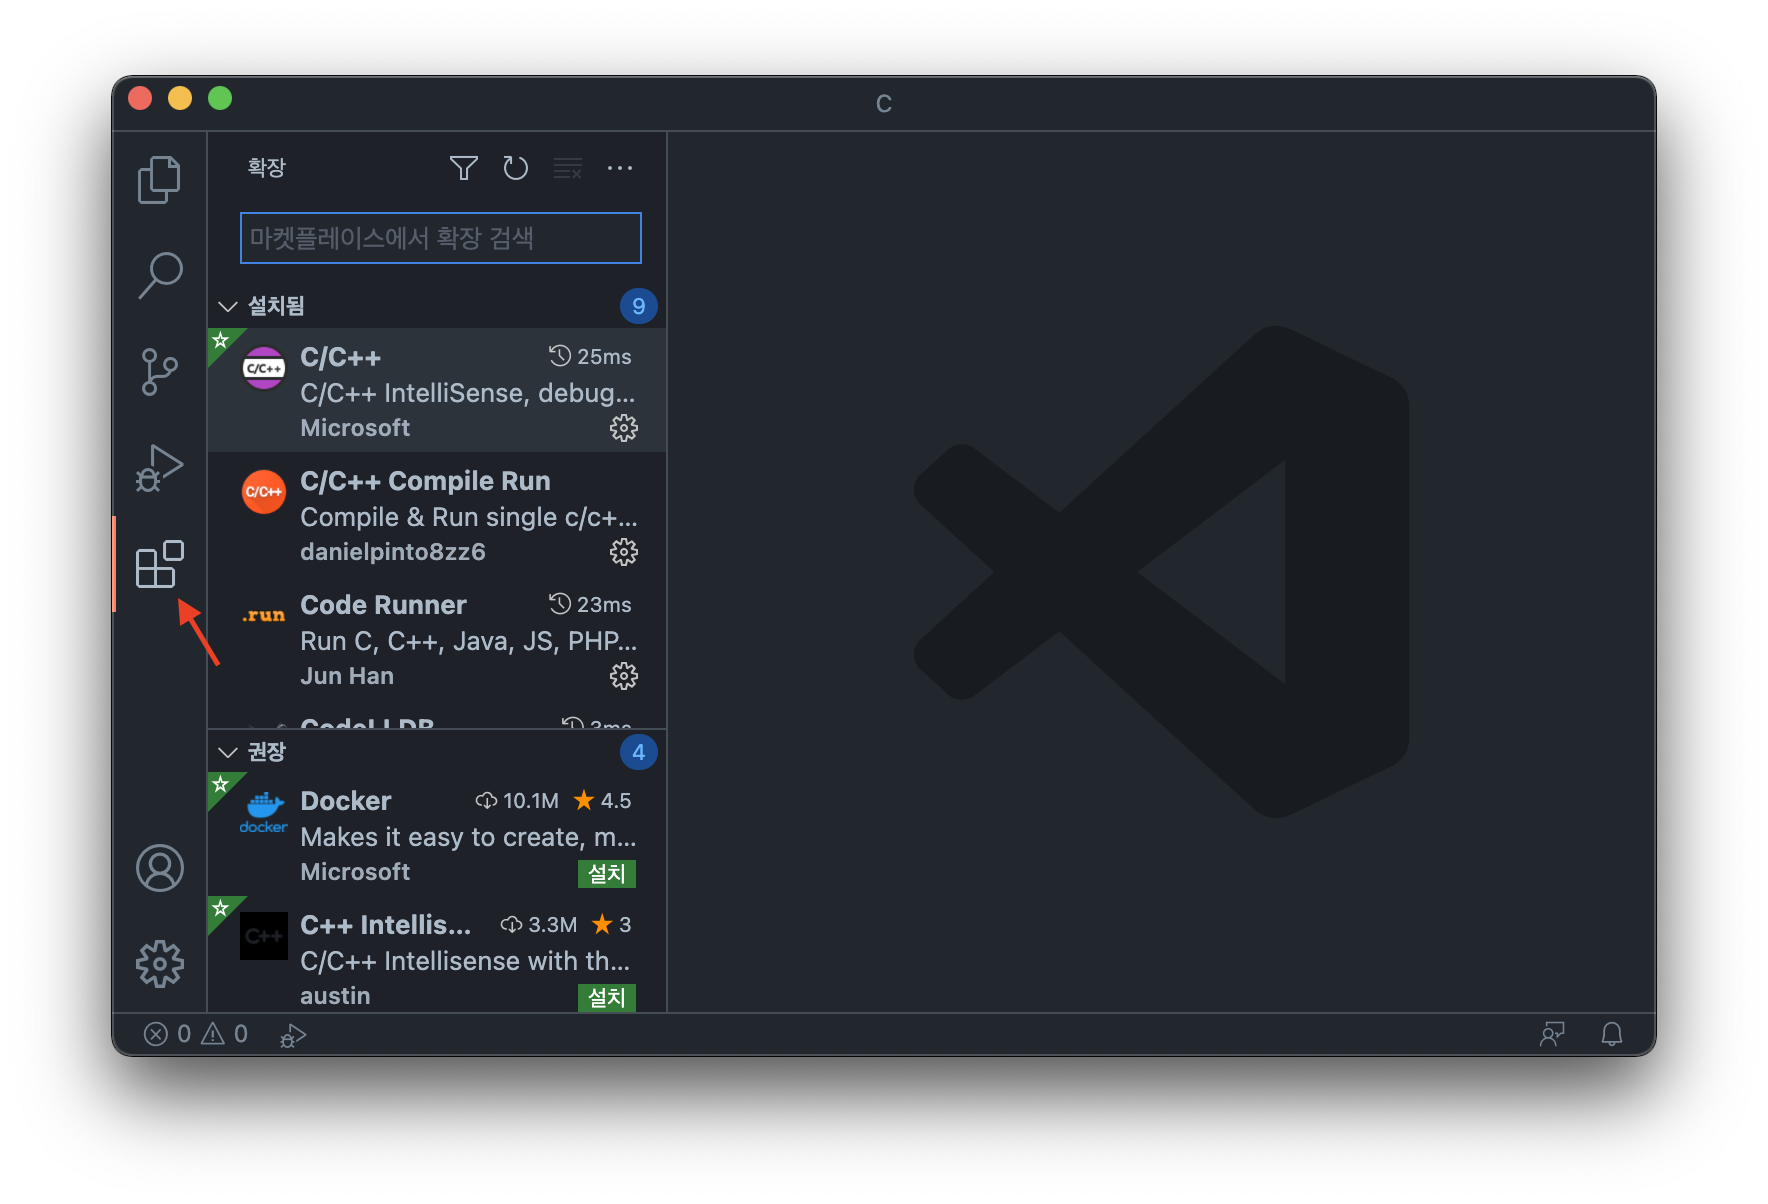Image resolution: width=1768 pixels, height=1204 pixels.
Task: Select the Code Runner extension title
Action: (x=383, y=605)
